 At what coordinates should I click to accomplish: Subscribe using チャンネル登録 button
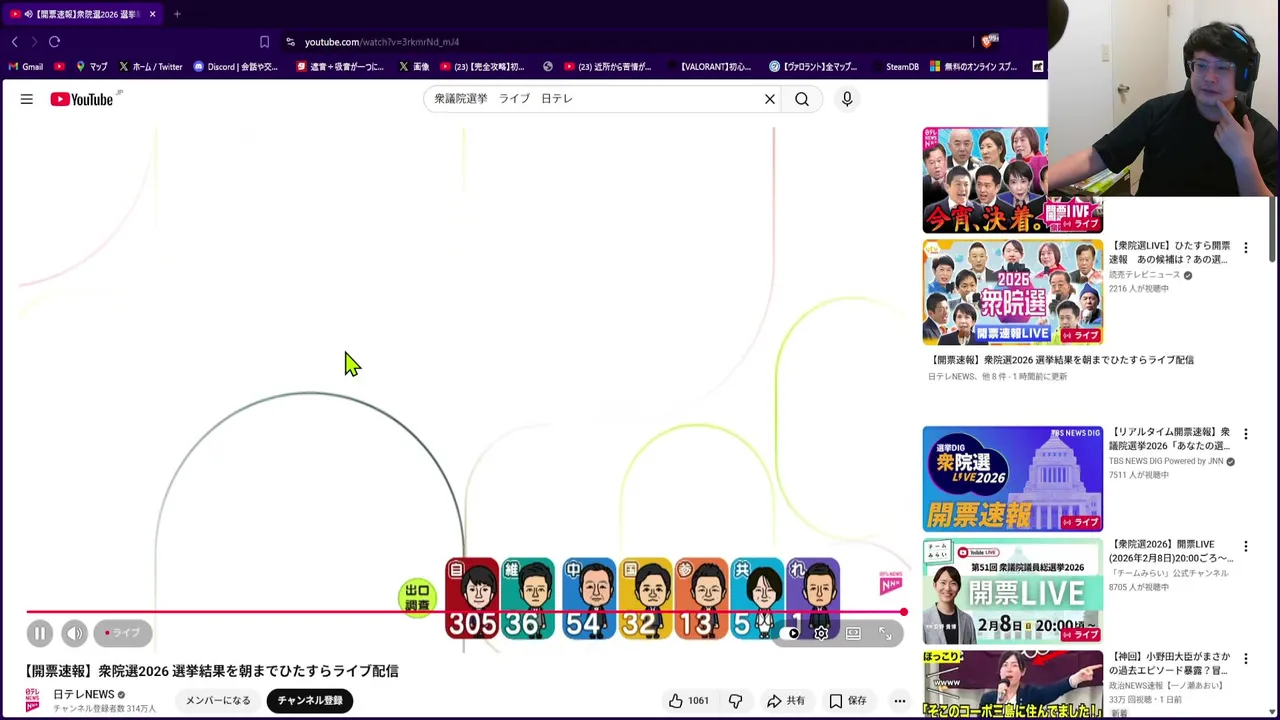310,701
